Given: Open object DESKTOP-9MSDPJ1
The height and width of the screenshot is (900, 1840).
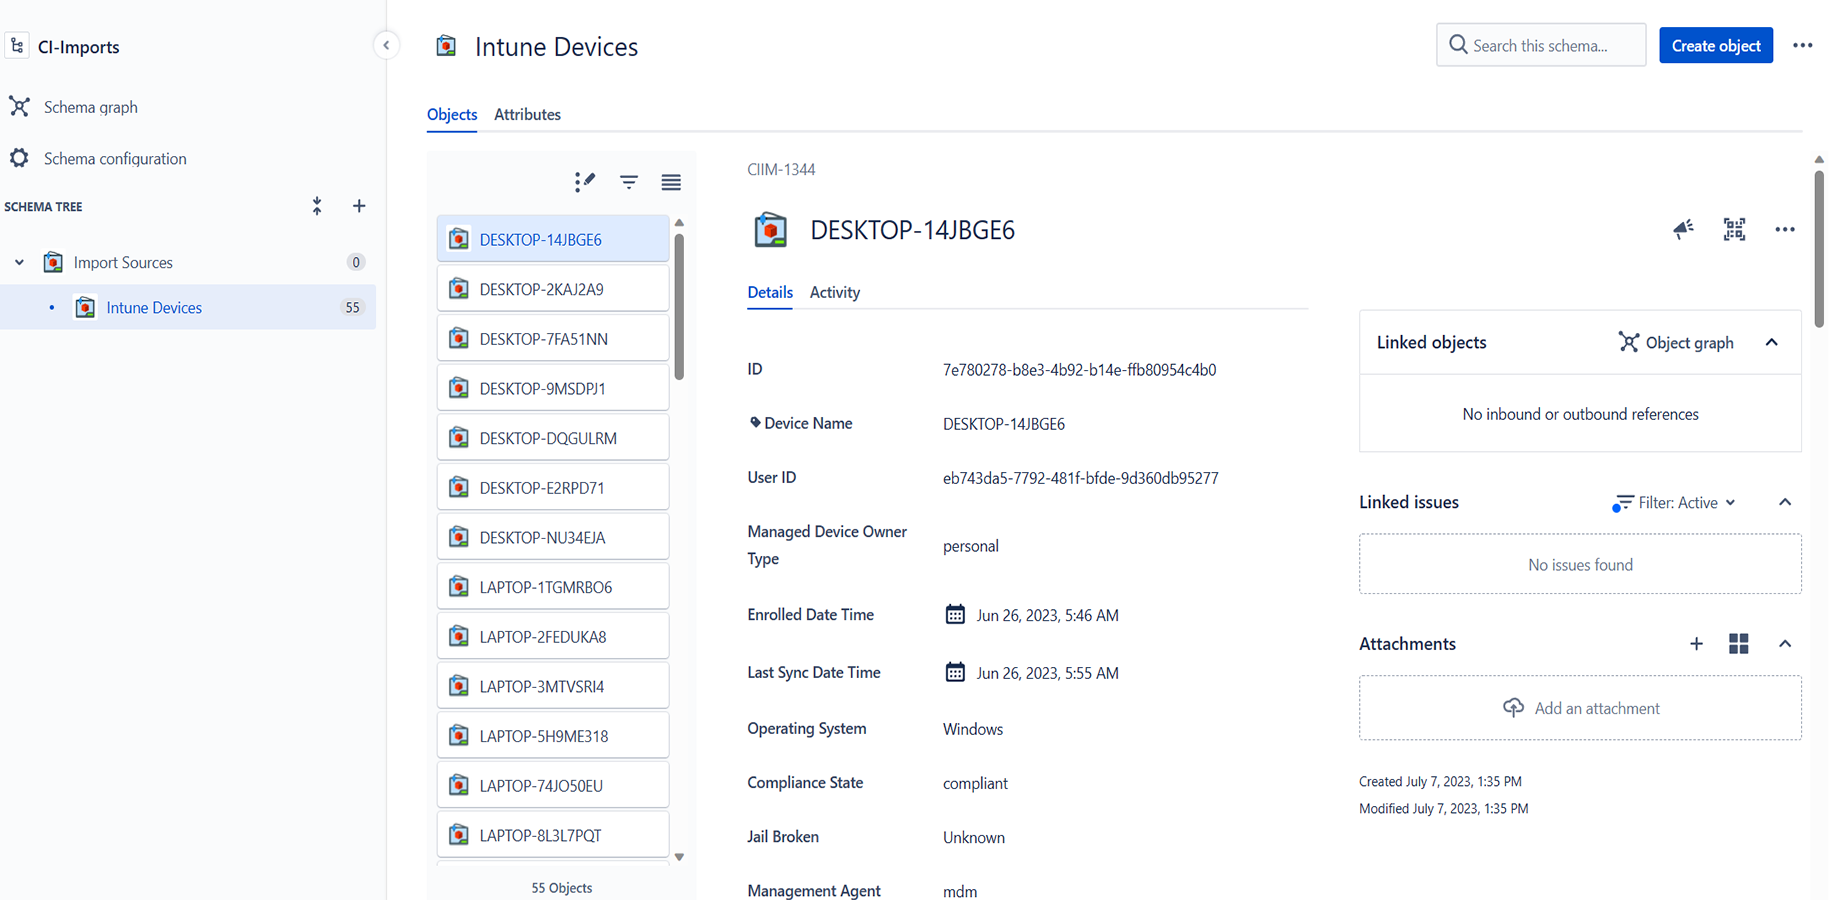Looking at the screenshot, I should tap(553, 388).
